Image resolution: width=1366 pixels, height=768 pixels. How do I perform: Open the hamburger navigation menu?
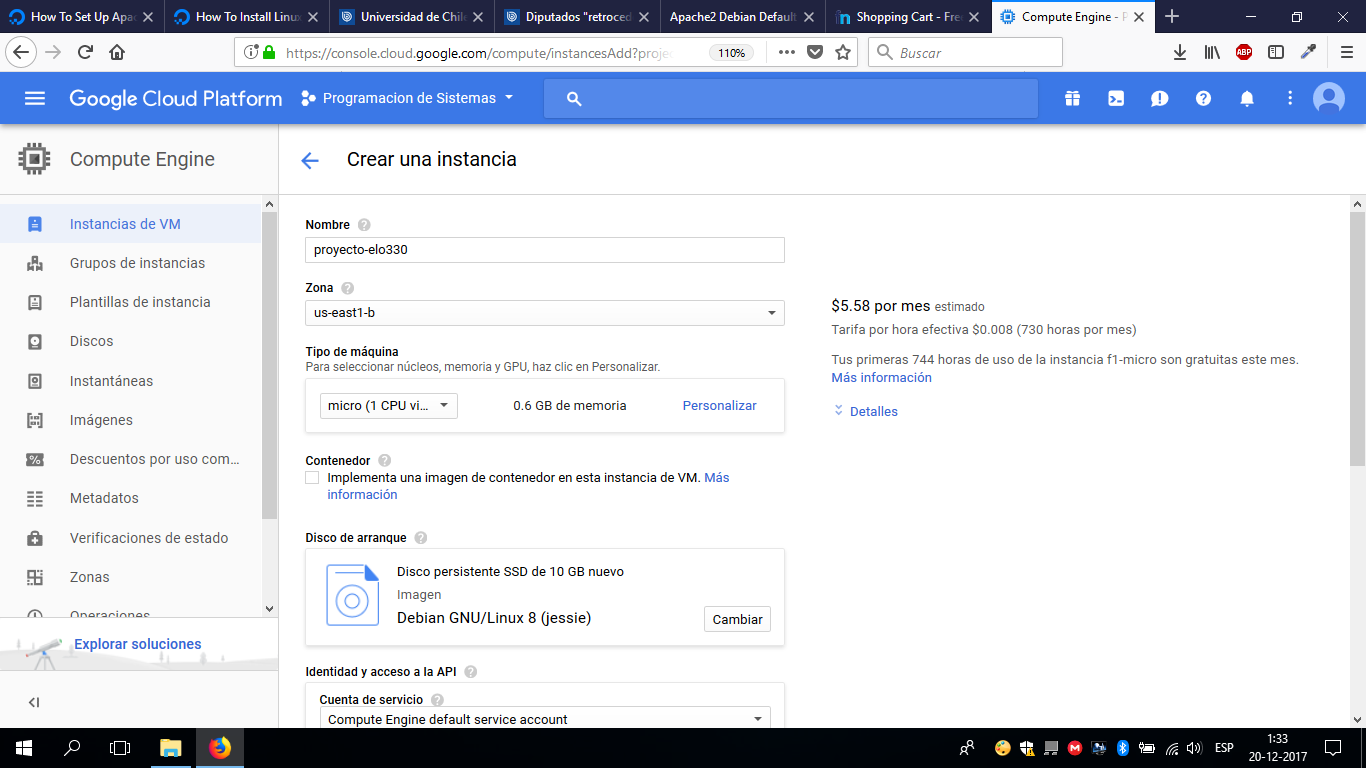(35, 98)
